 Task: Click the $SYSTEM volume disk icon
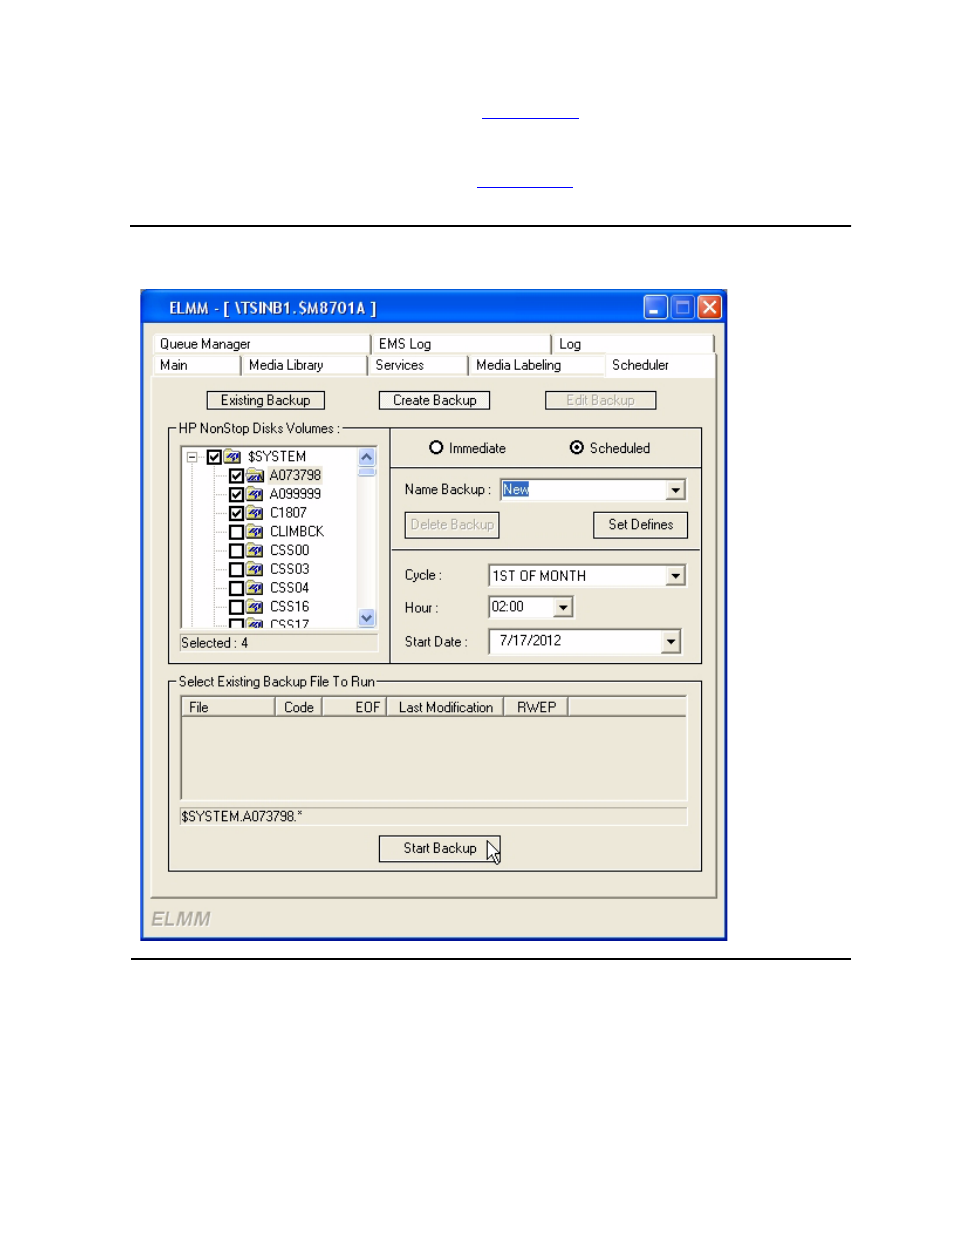pos(233,457)
